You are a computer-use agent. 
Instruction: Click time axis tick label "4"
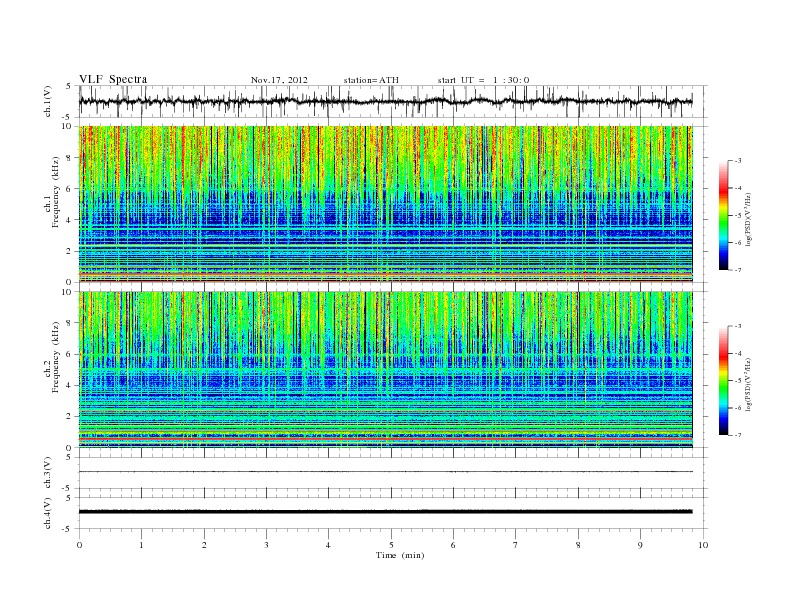pyautogui.click(x=328, y=545)
